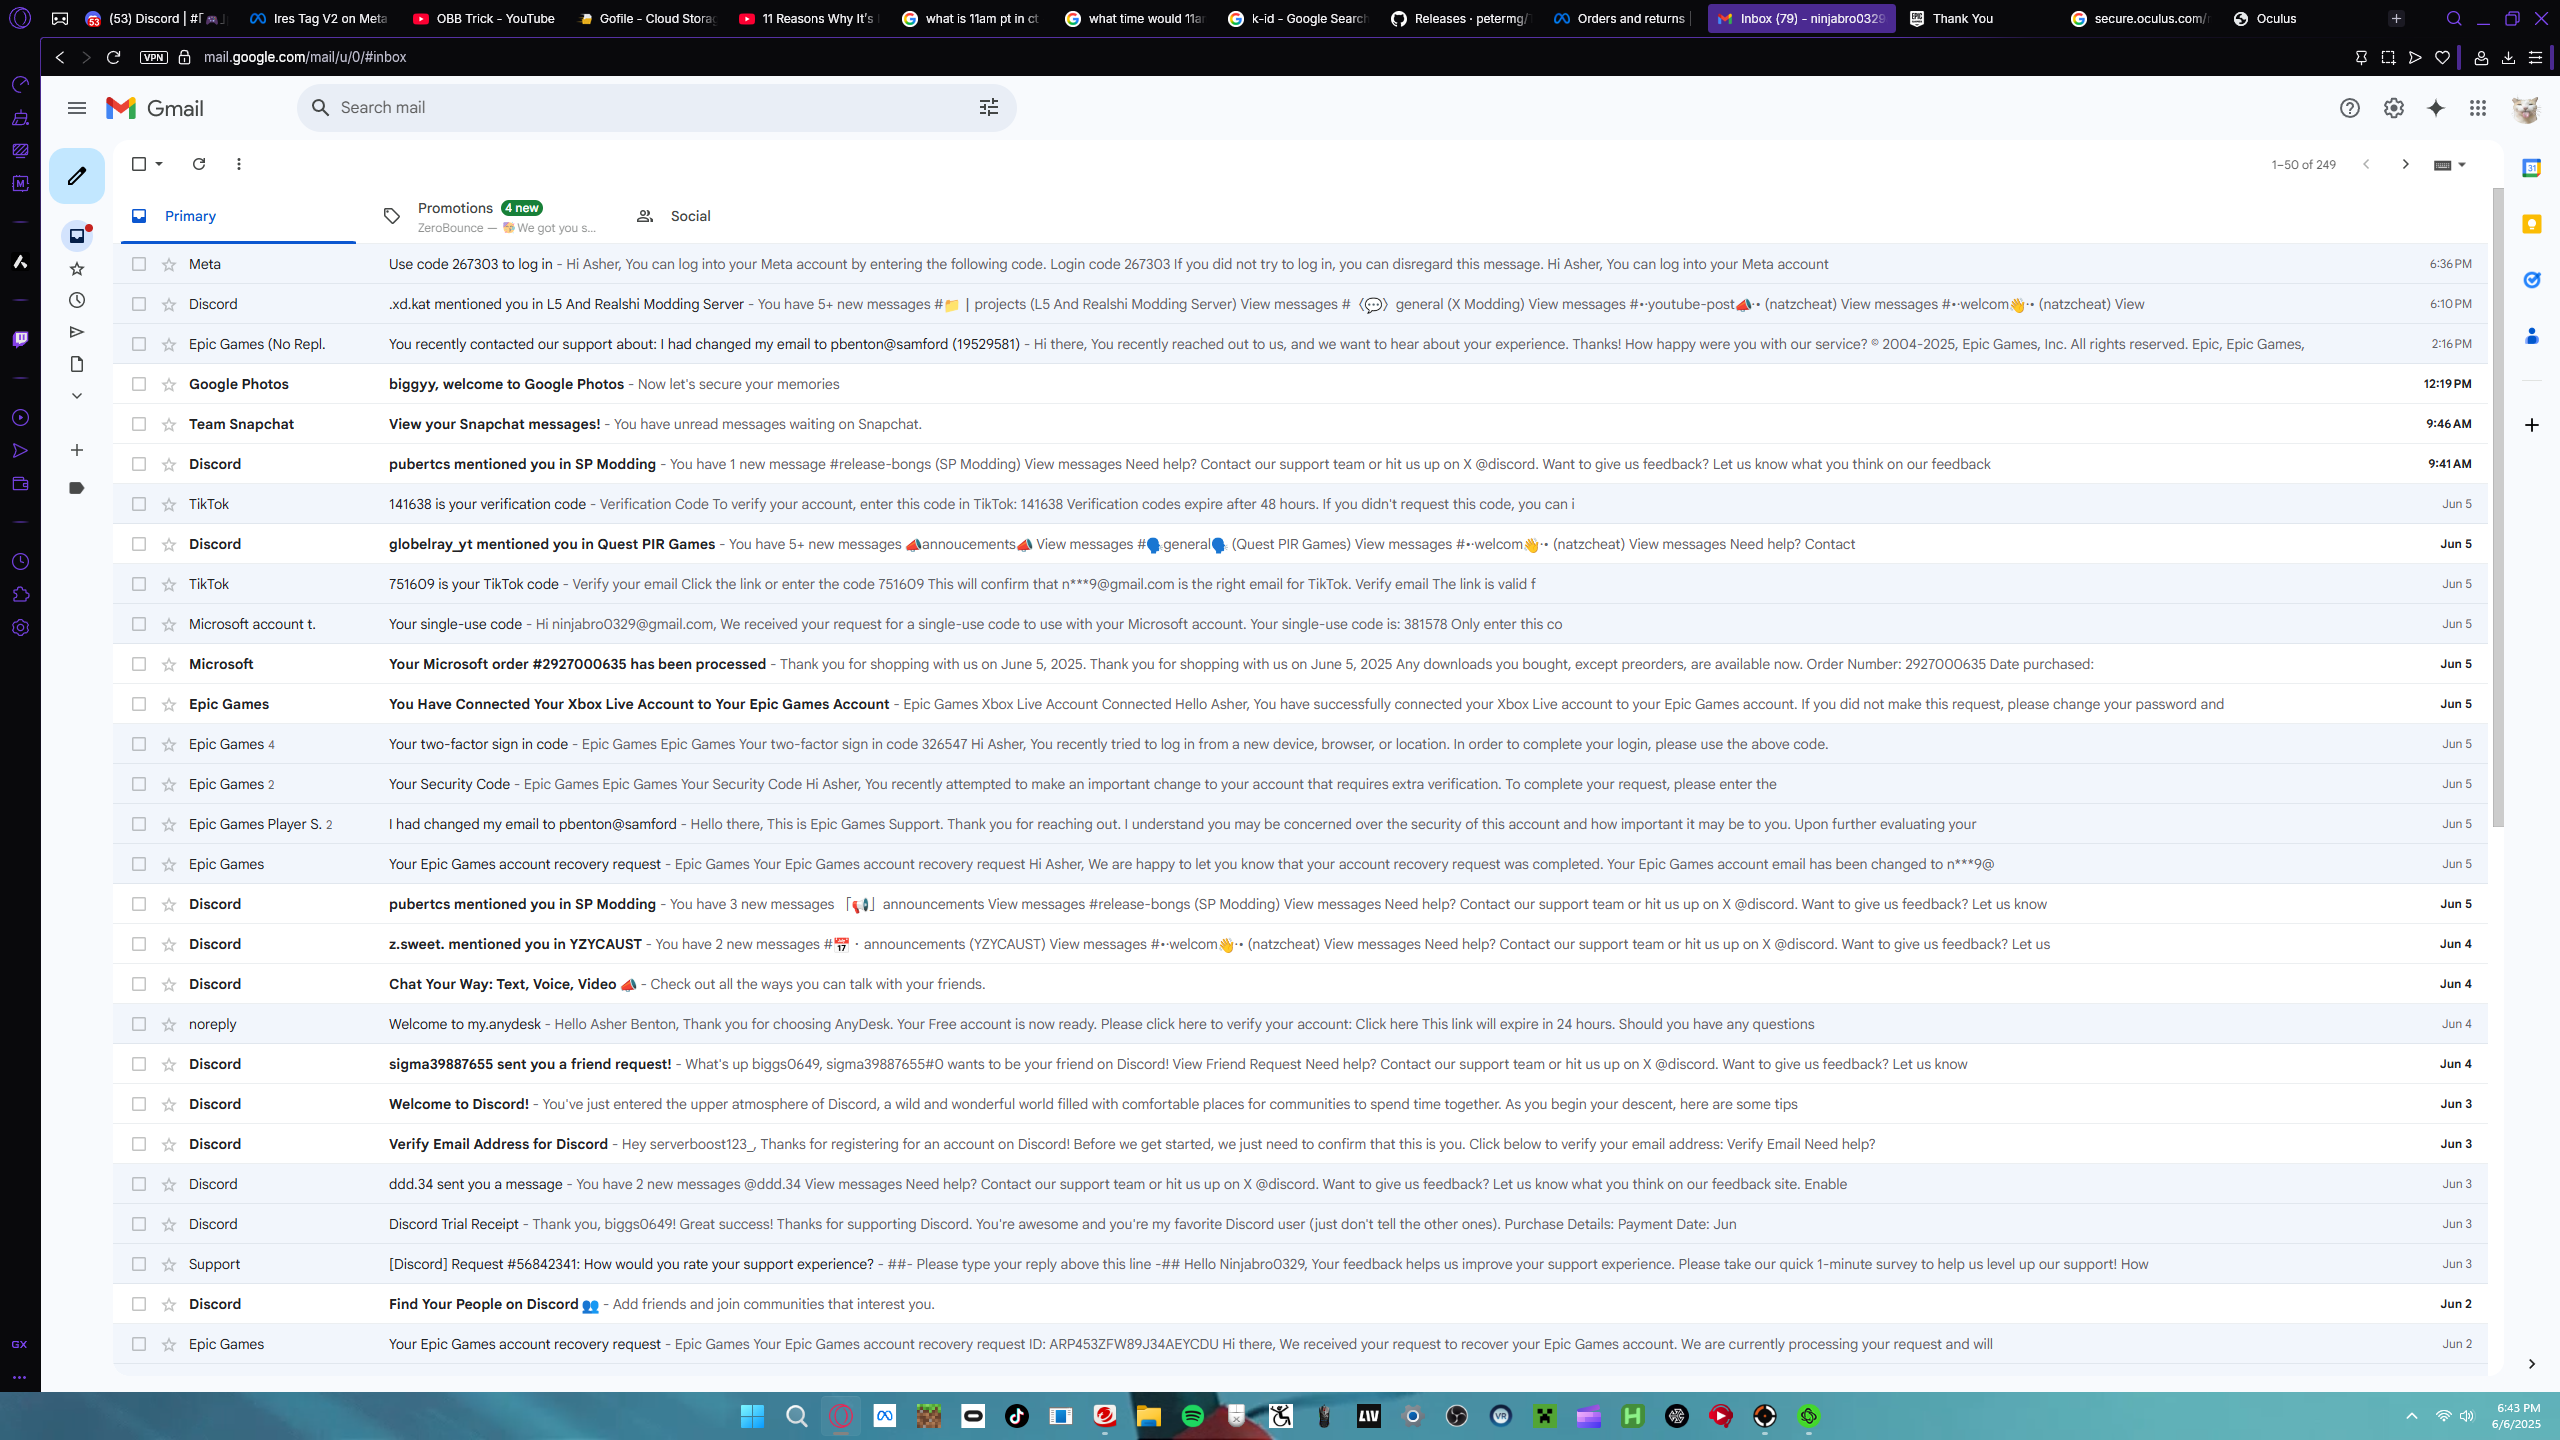Switch to the Promotions tab
2560x1440 pixels.
pos(490,216)
